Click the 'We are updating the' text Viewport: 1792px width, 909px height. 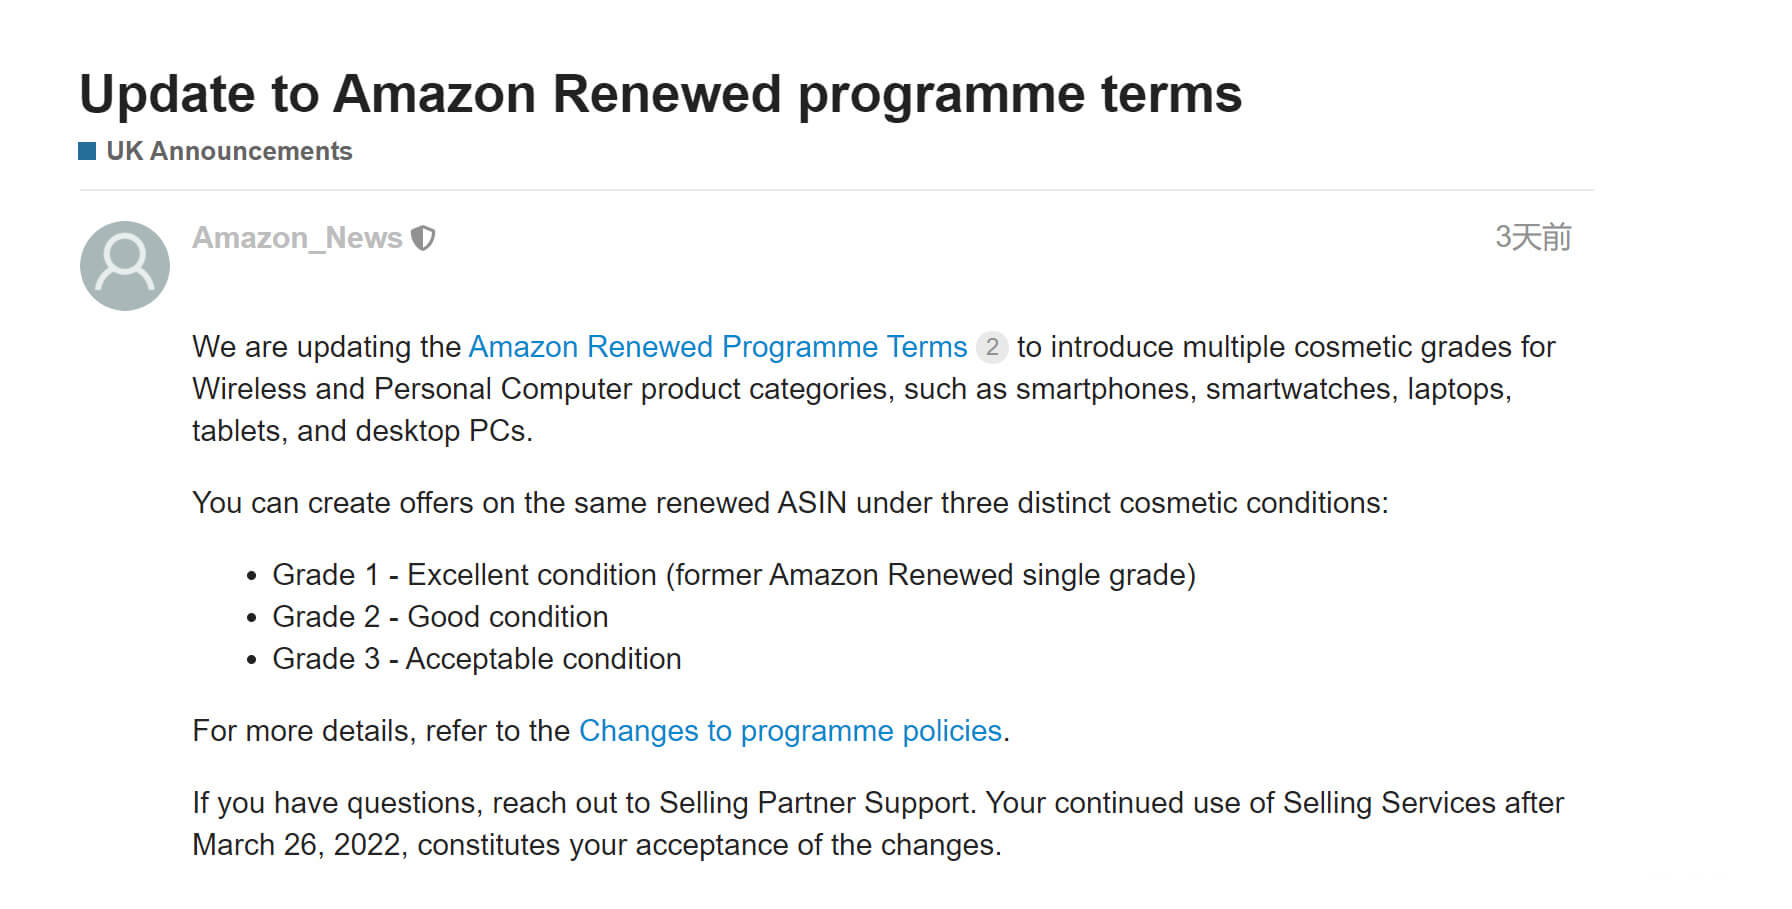[326, 347]
